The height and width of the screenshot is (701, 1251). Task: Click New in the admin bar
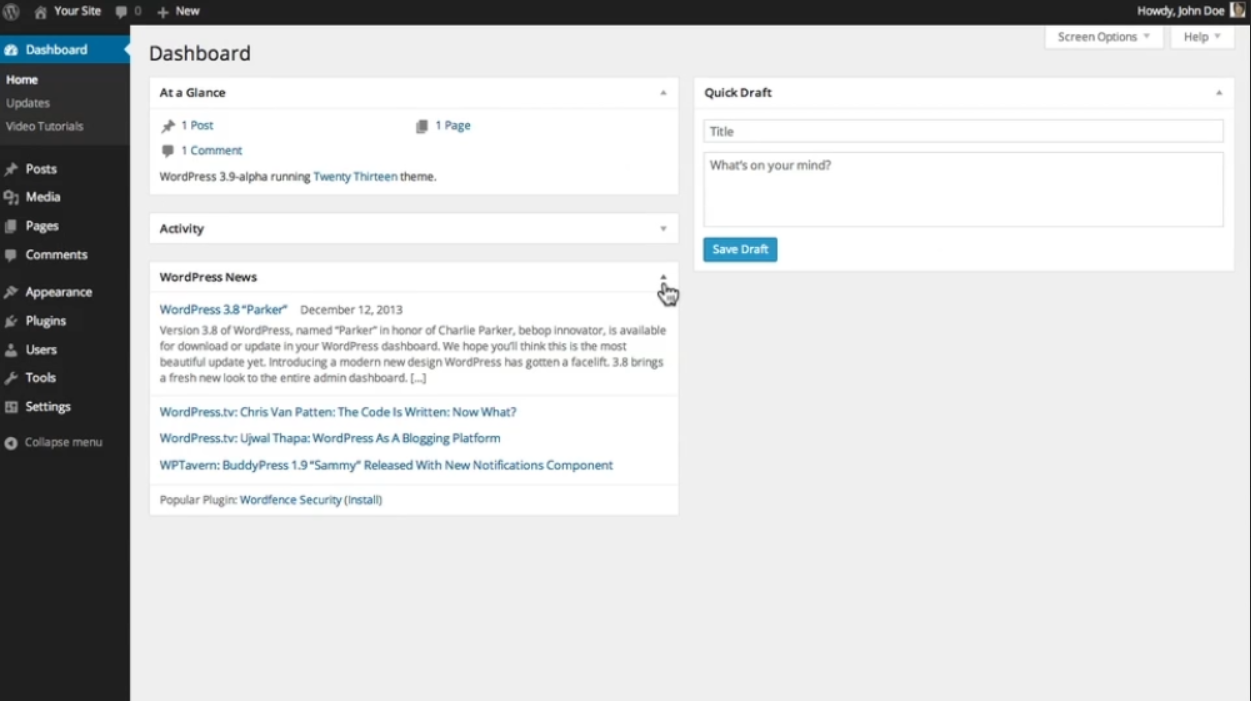click(187, 11)
